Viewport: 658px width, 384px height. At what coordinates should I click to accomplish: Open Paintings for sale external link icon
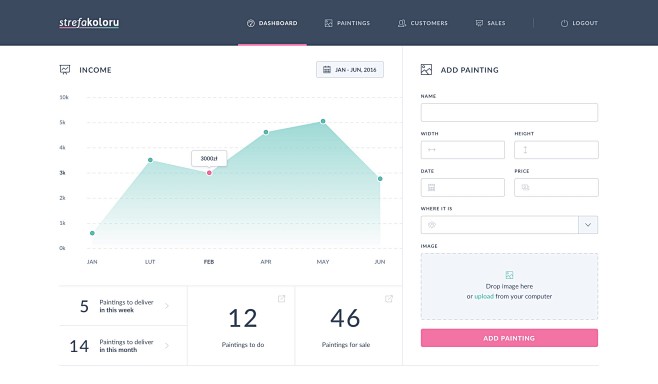click(389, 298)
